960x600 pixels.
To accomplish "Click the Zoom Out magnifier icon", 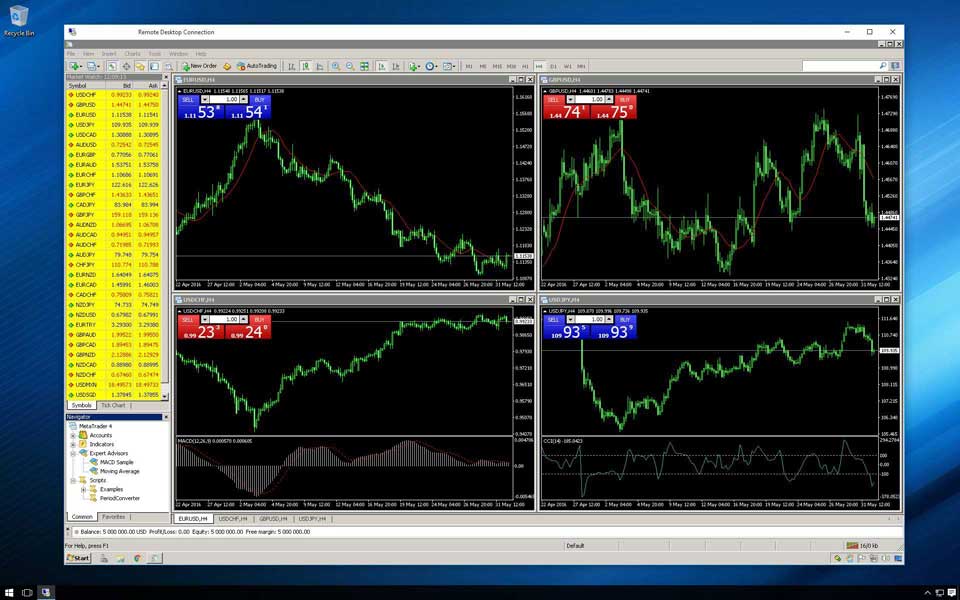I will pyautogui.click(x=350, y=66).
